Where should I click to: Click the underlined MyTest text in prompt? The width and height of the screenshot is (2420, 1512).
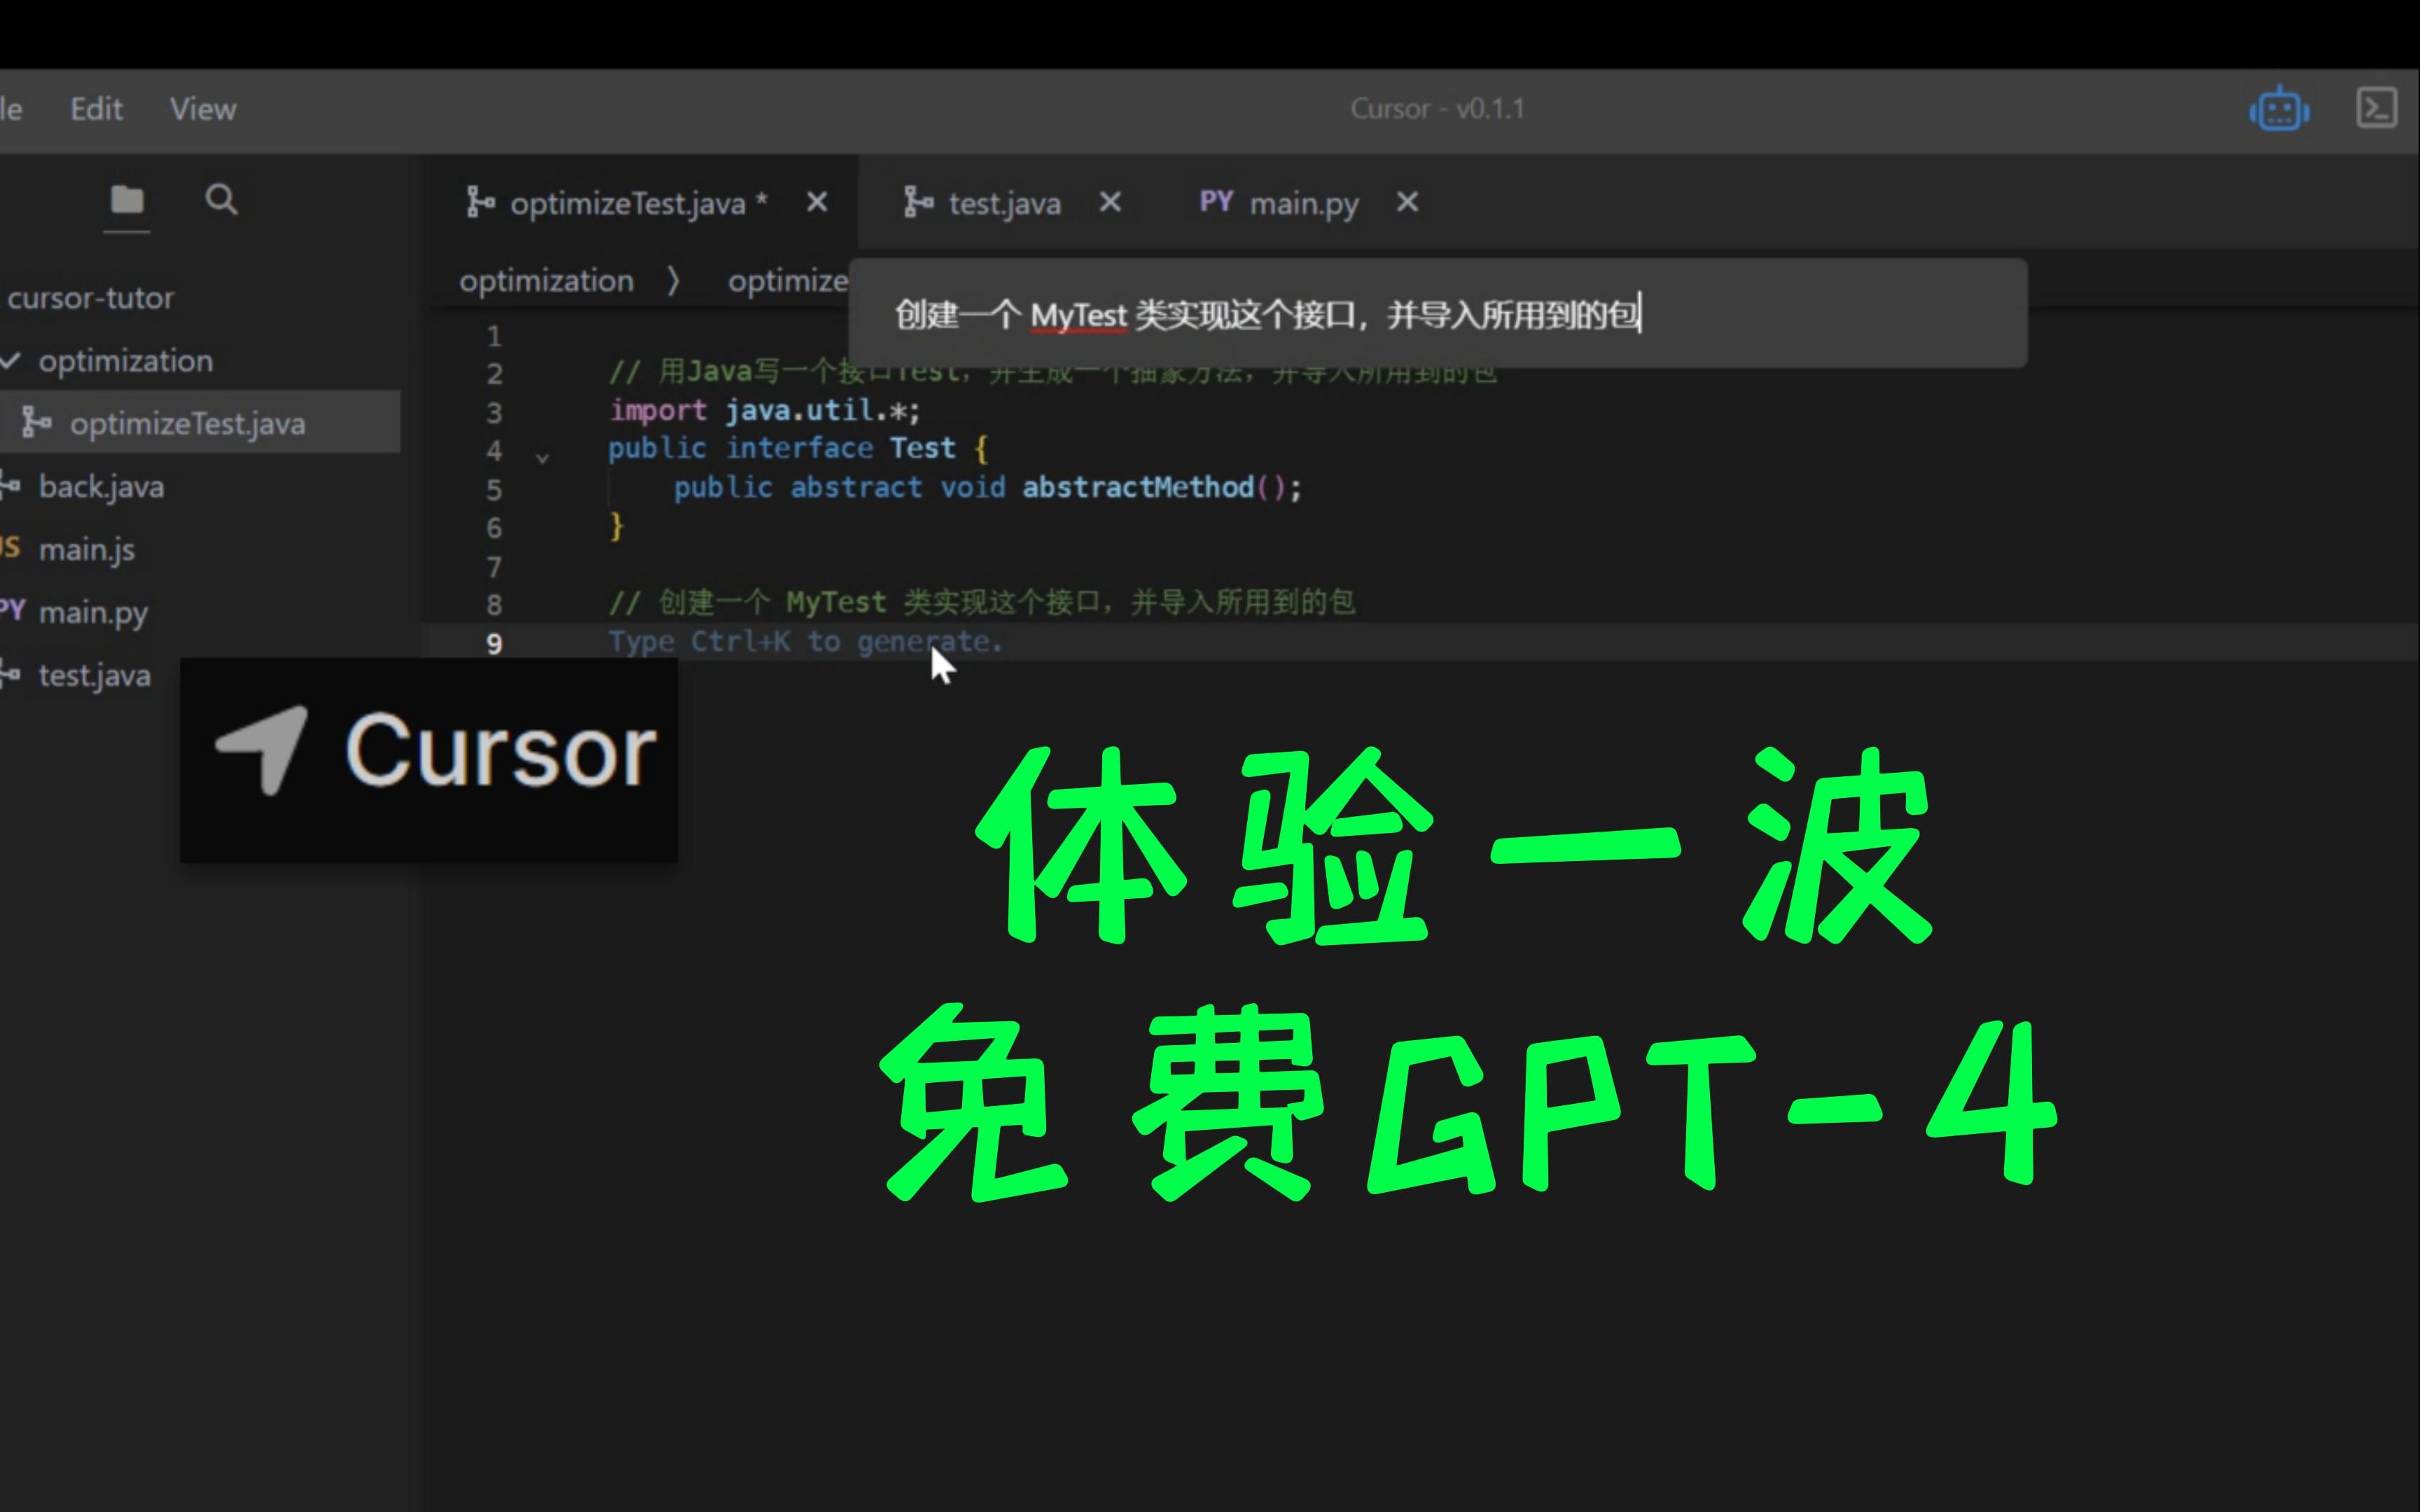1078,316
